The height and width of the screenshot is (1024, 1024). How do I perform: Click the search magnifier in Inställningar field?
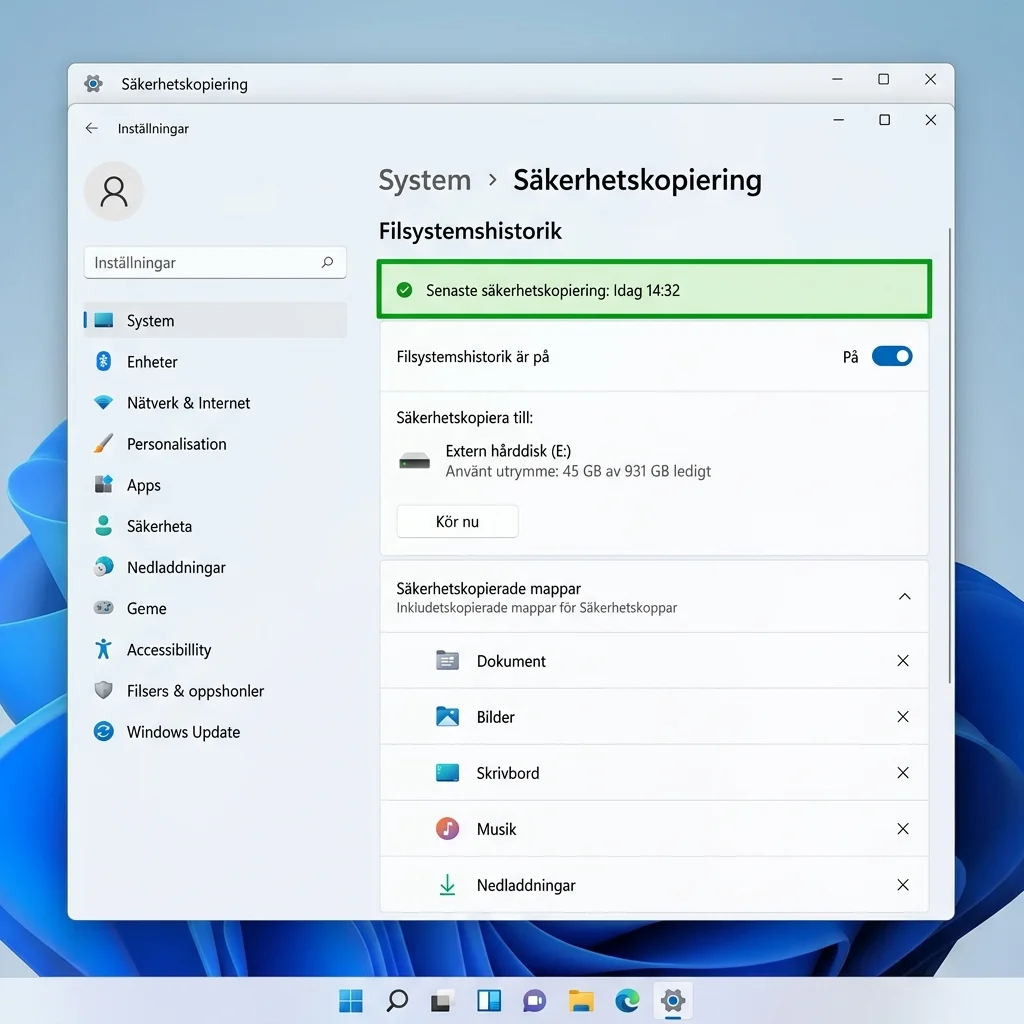(327, 262)
